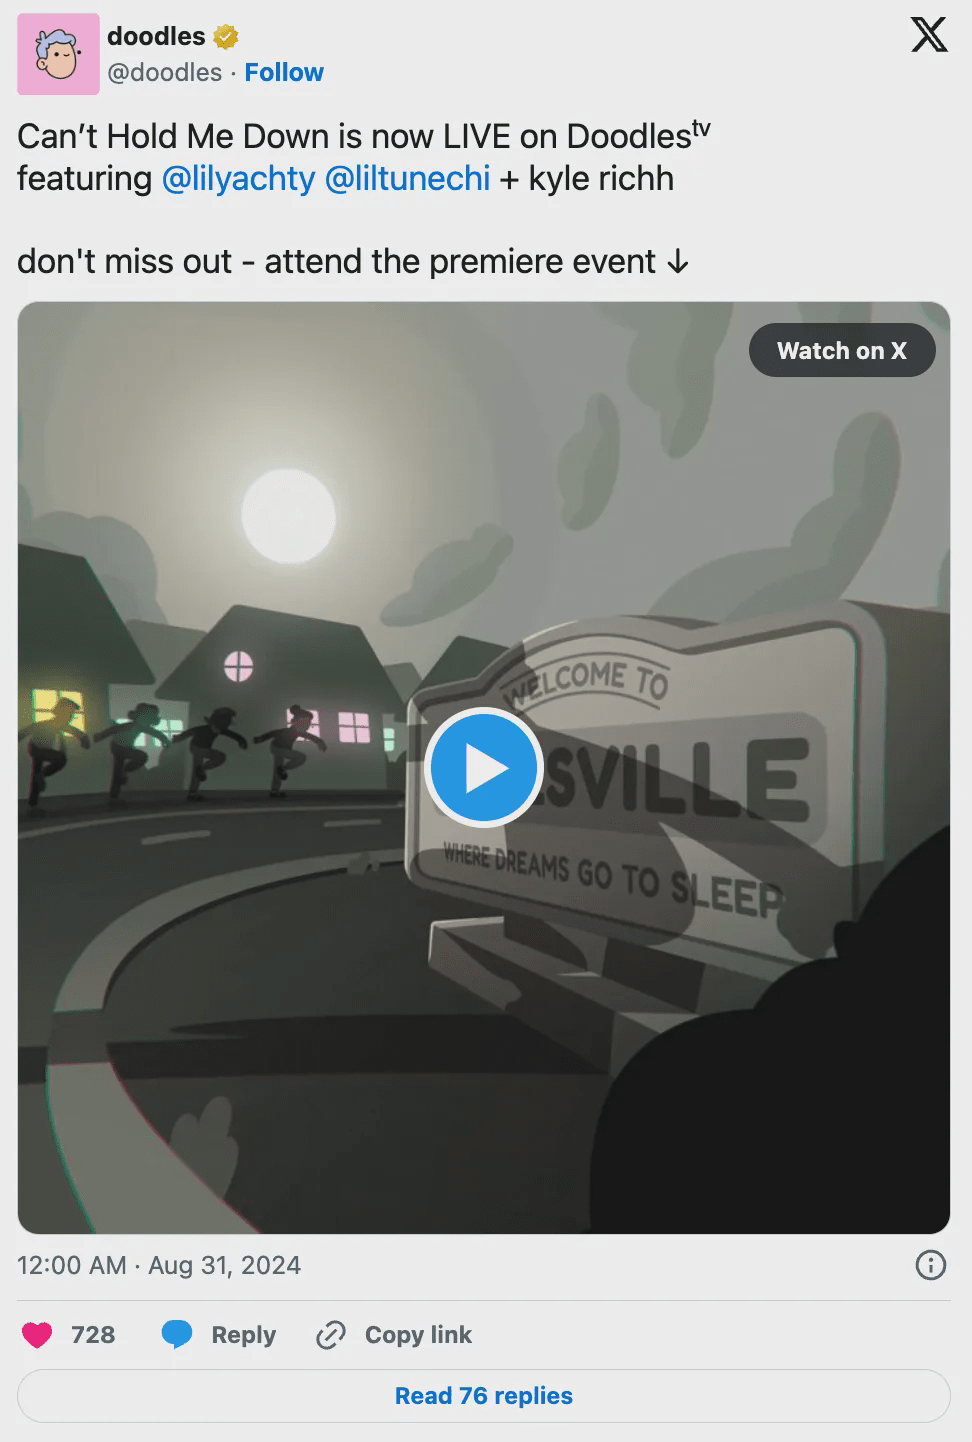
Task: Click the copy link chain icon
Action: [330, 1335]
